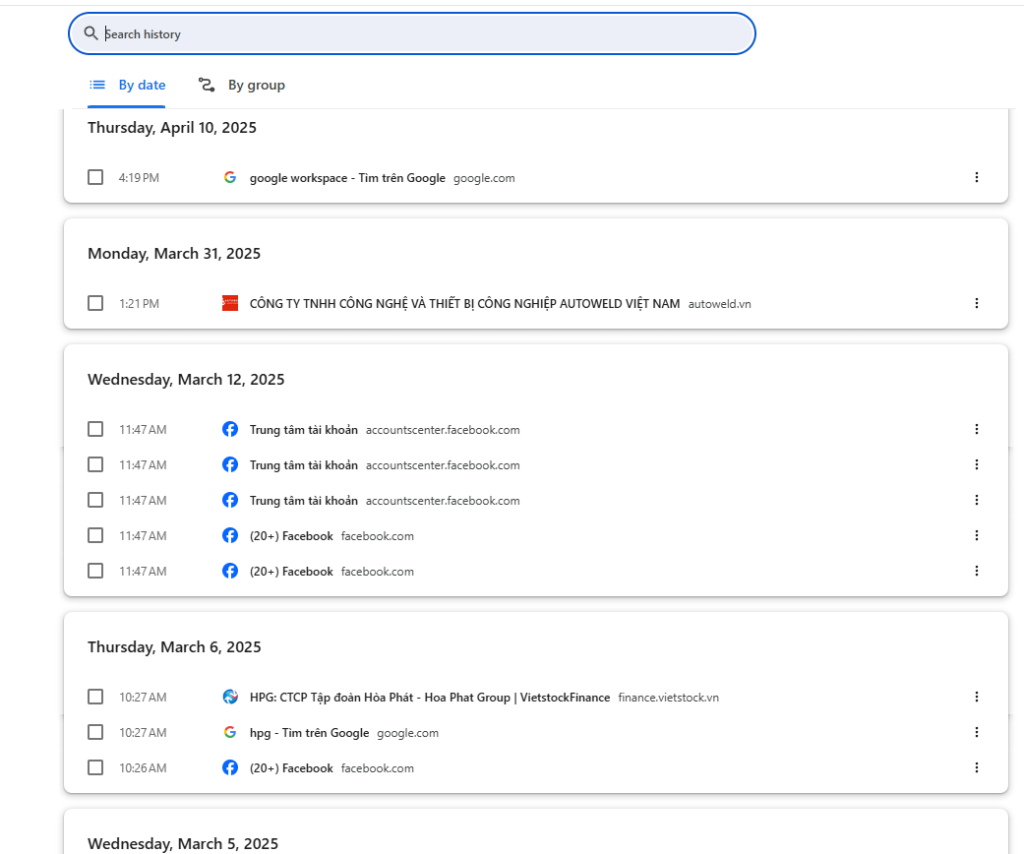Select checkbox for hpg Google search entry
This screenshot has width=1024, height=854.
point(95,733)
